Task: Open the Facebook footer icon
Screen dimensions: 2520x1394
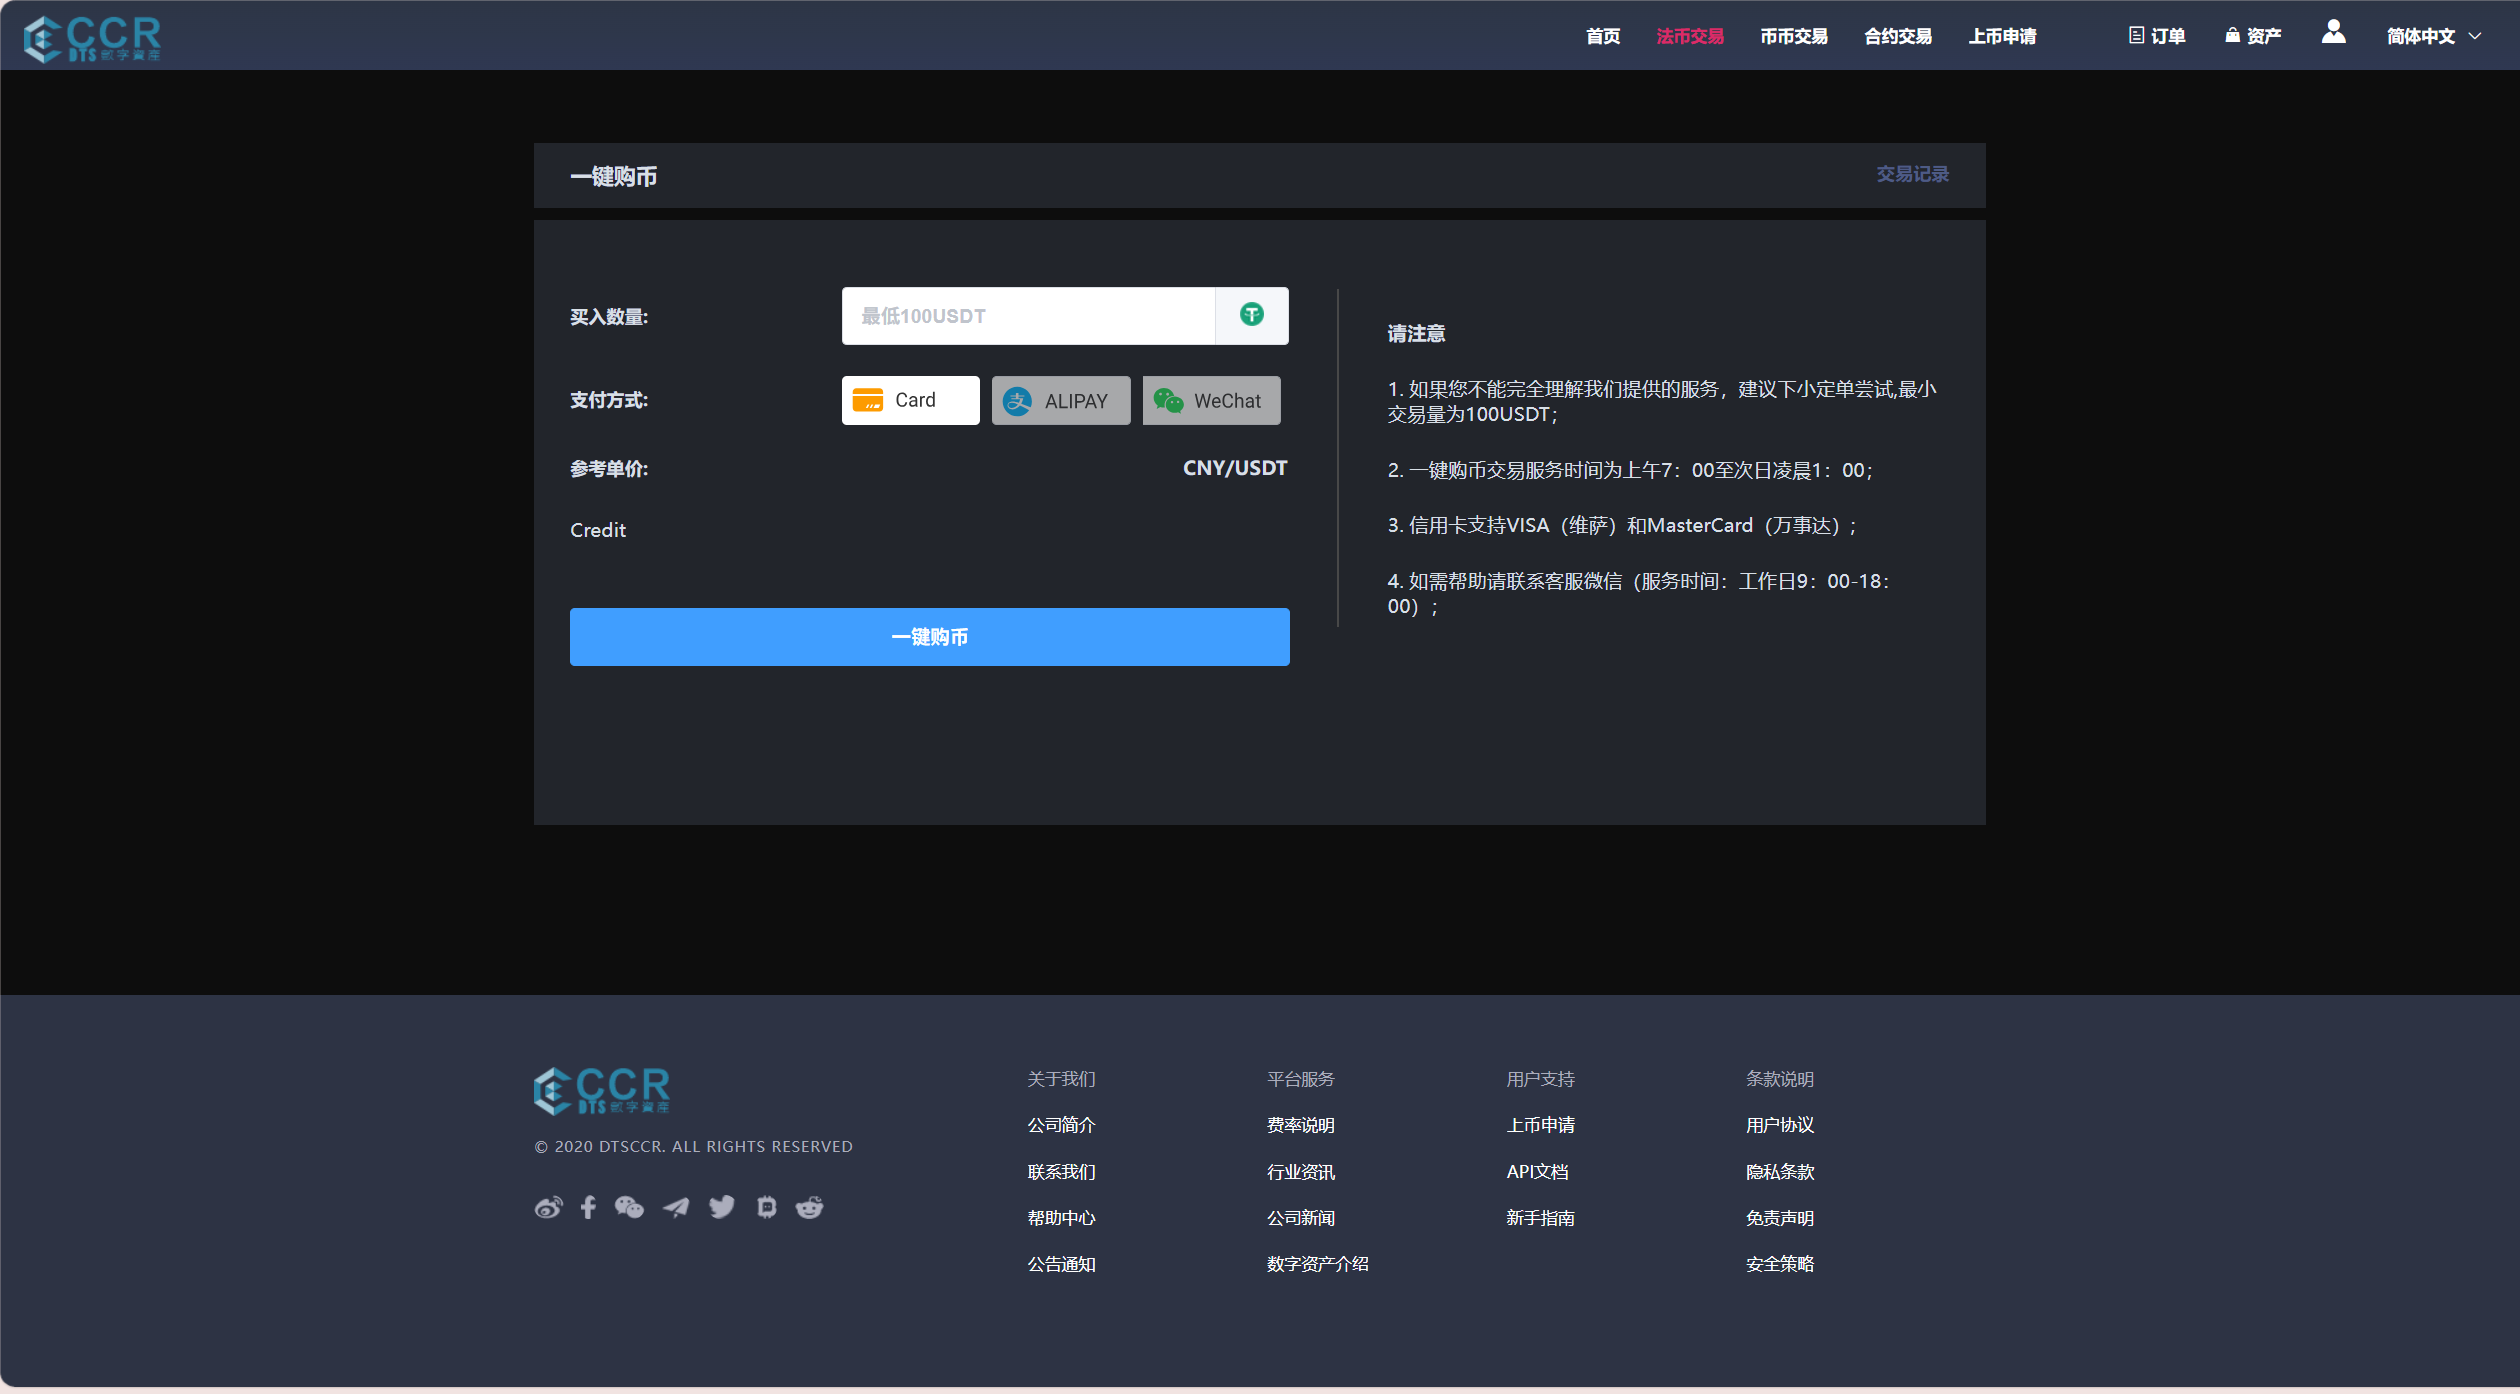Action: pyautogui.click(x=588, y=1208)
